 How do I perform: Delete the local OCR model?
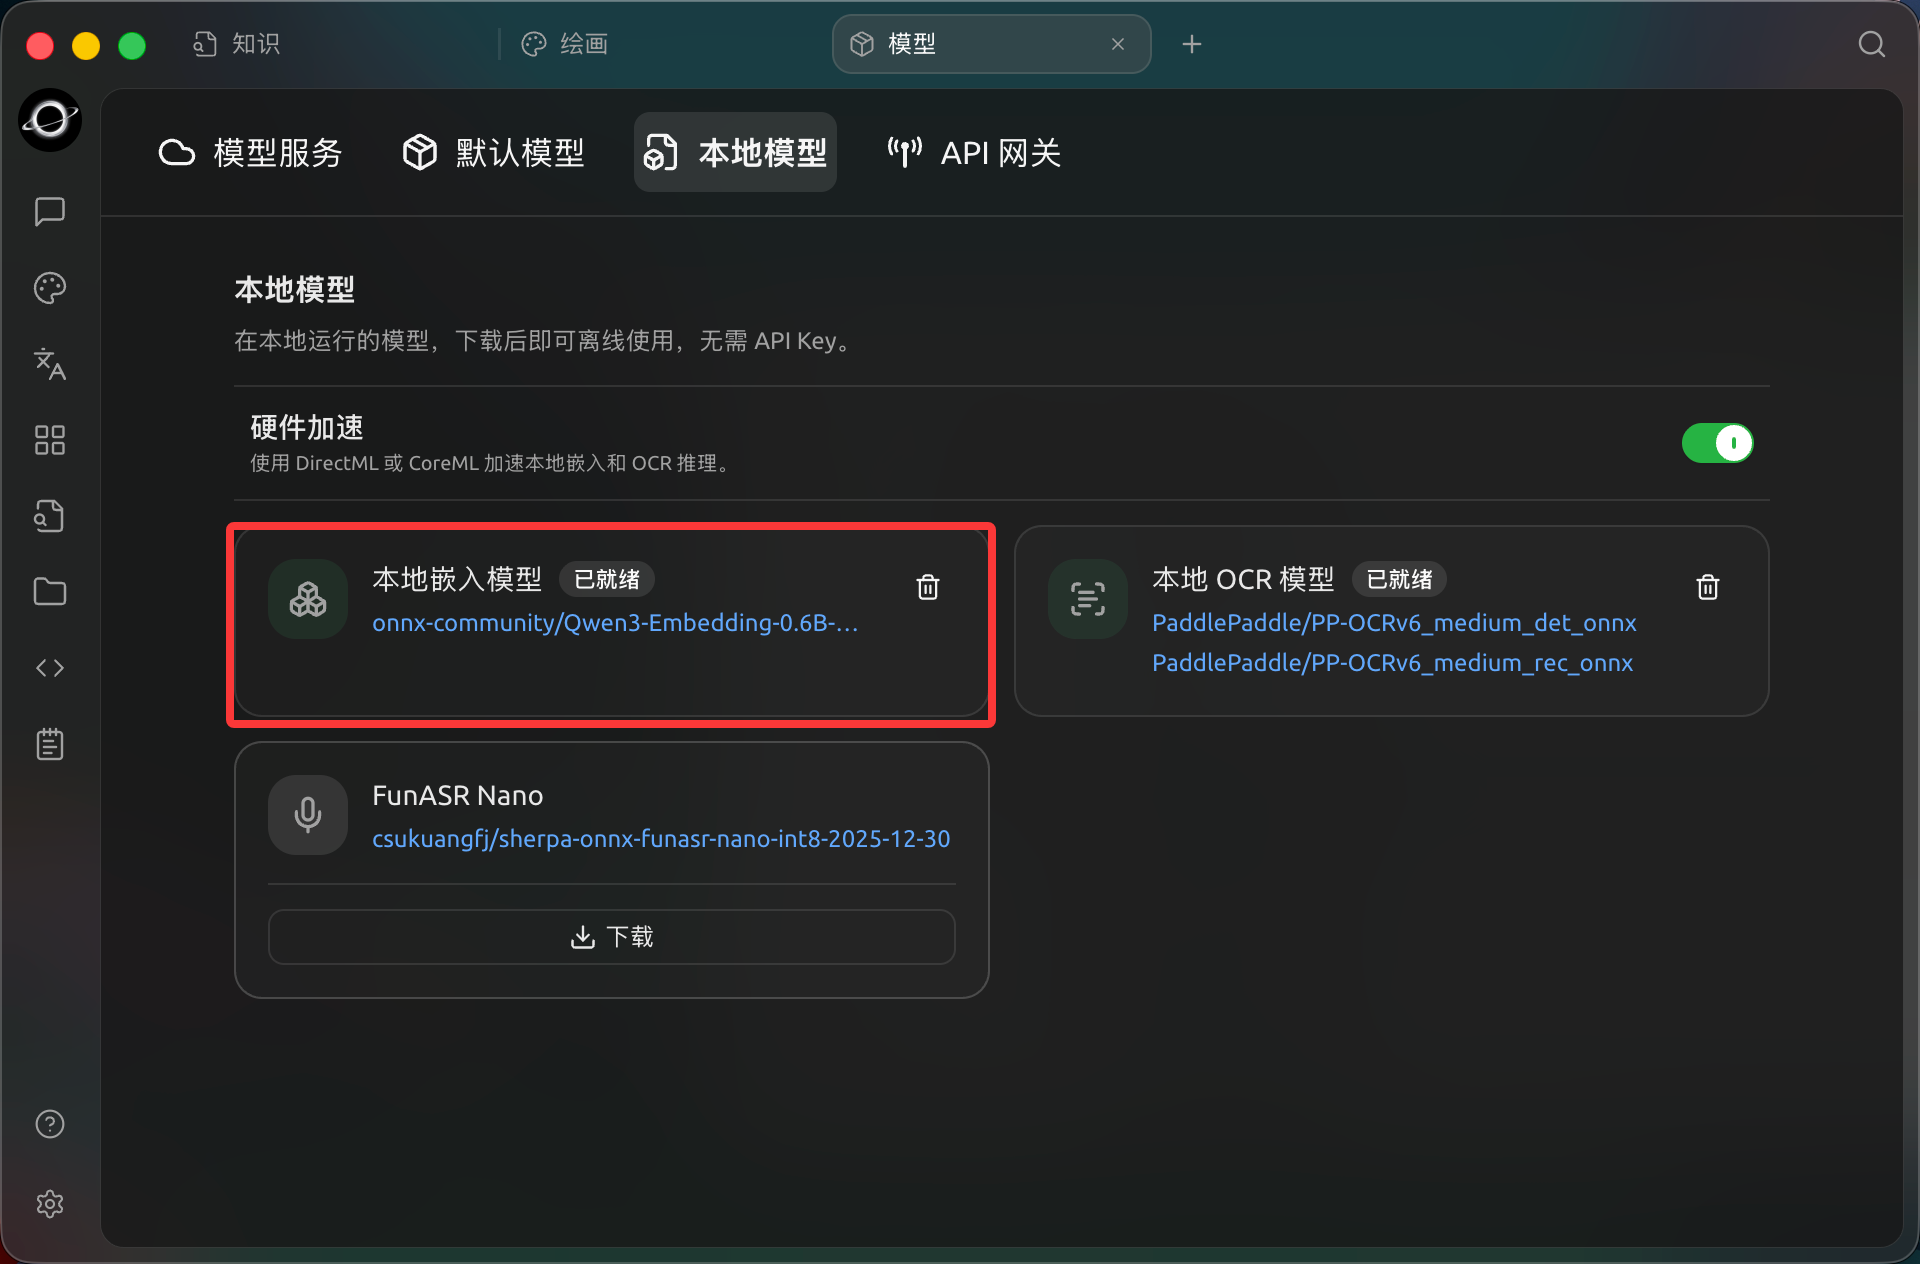tap(1708, 587)
